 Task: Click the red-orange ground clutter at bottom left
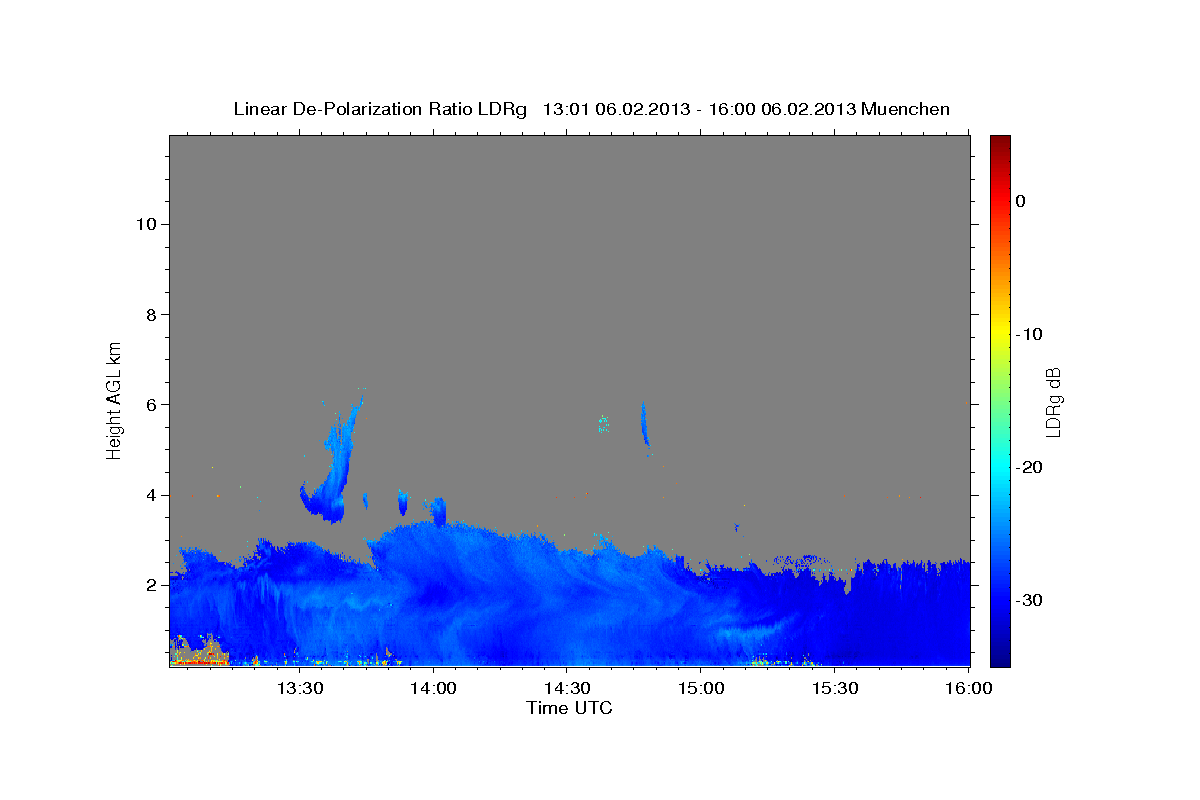click(x=198, y=653)
